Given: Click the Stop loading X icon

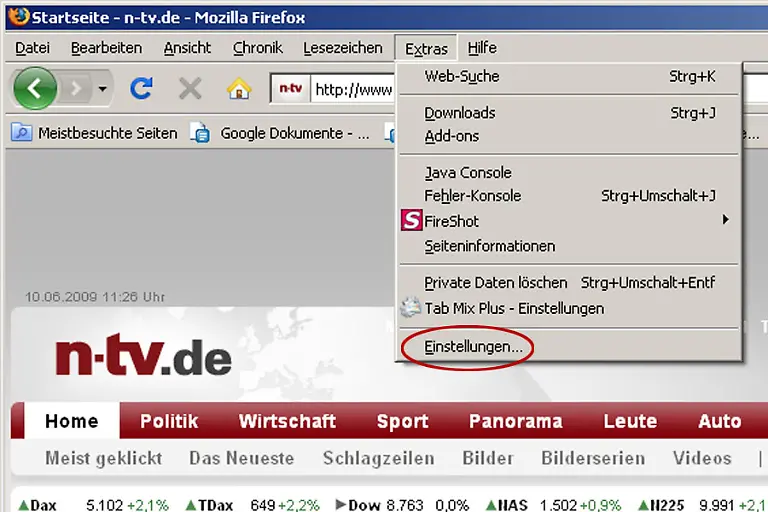Looking at the screenshot, I should coord(190,89).
